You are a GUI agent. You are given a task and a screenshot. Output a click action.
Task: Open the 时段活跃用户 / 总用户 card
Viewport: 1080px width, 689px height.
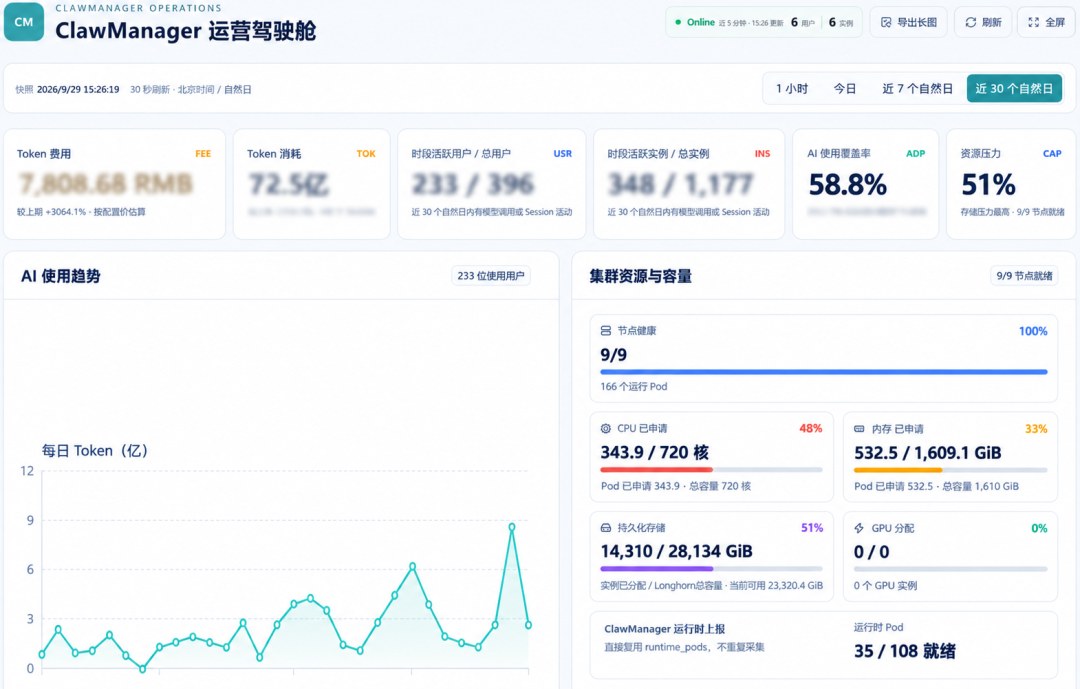(x=492, y=184)
